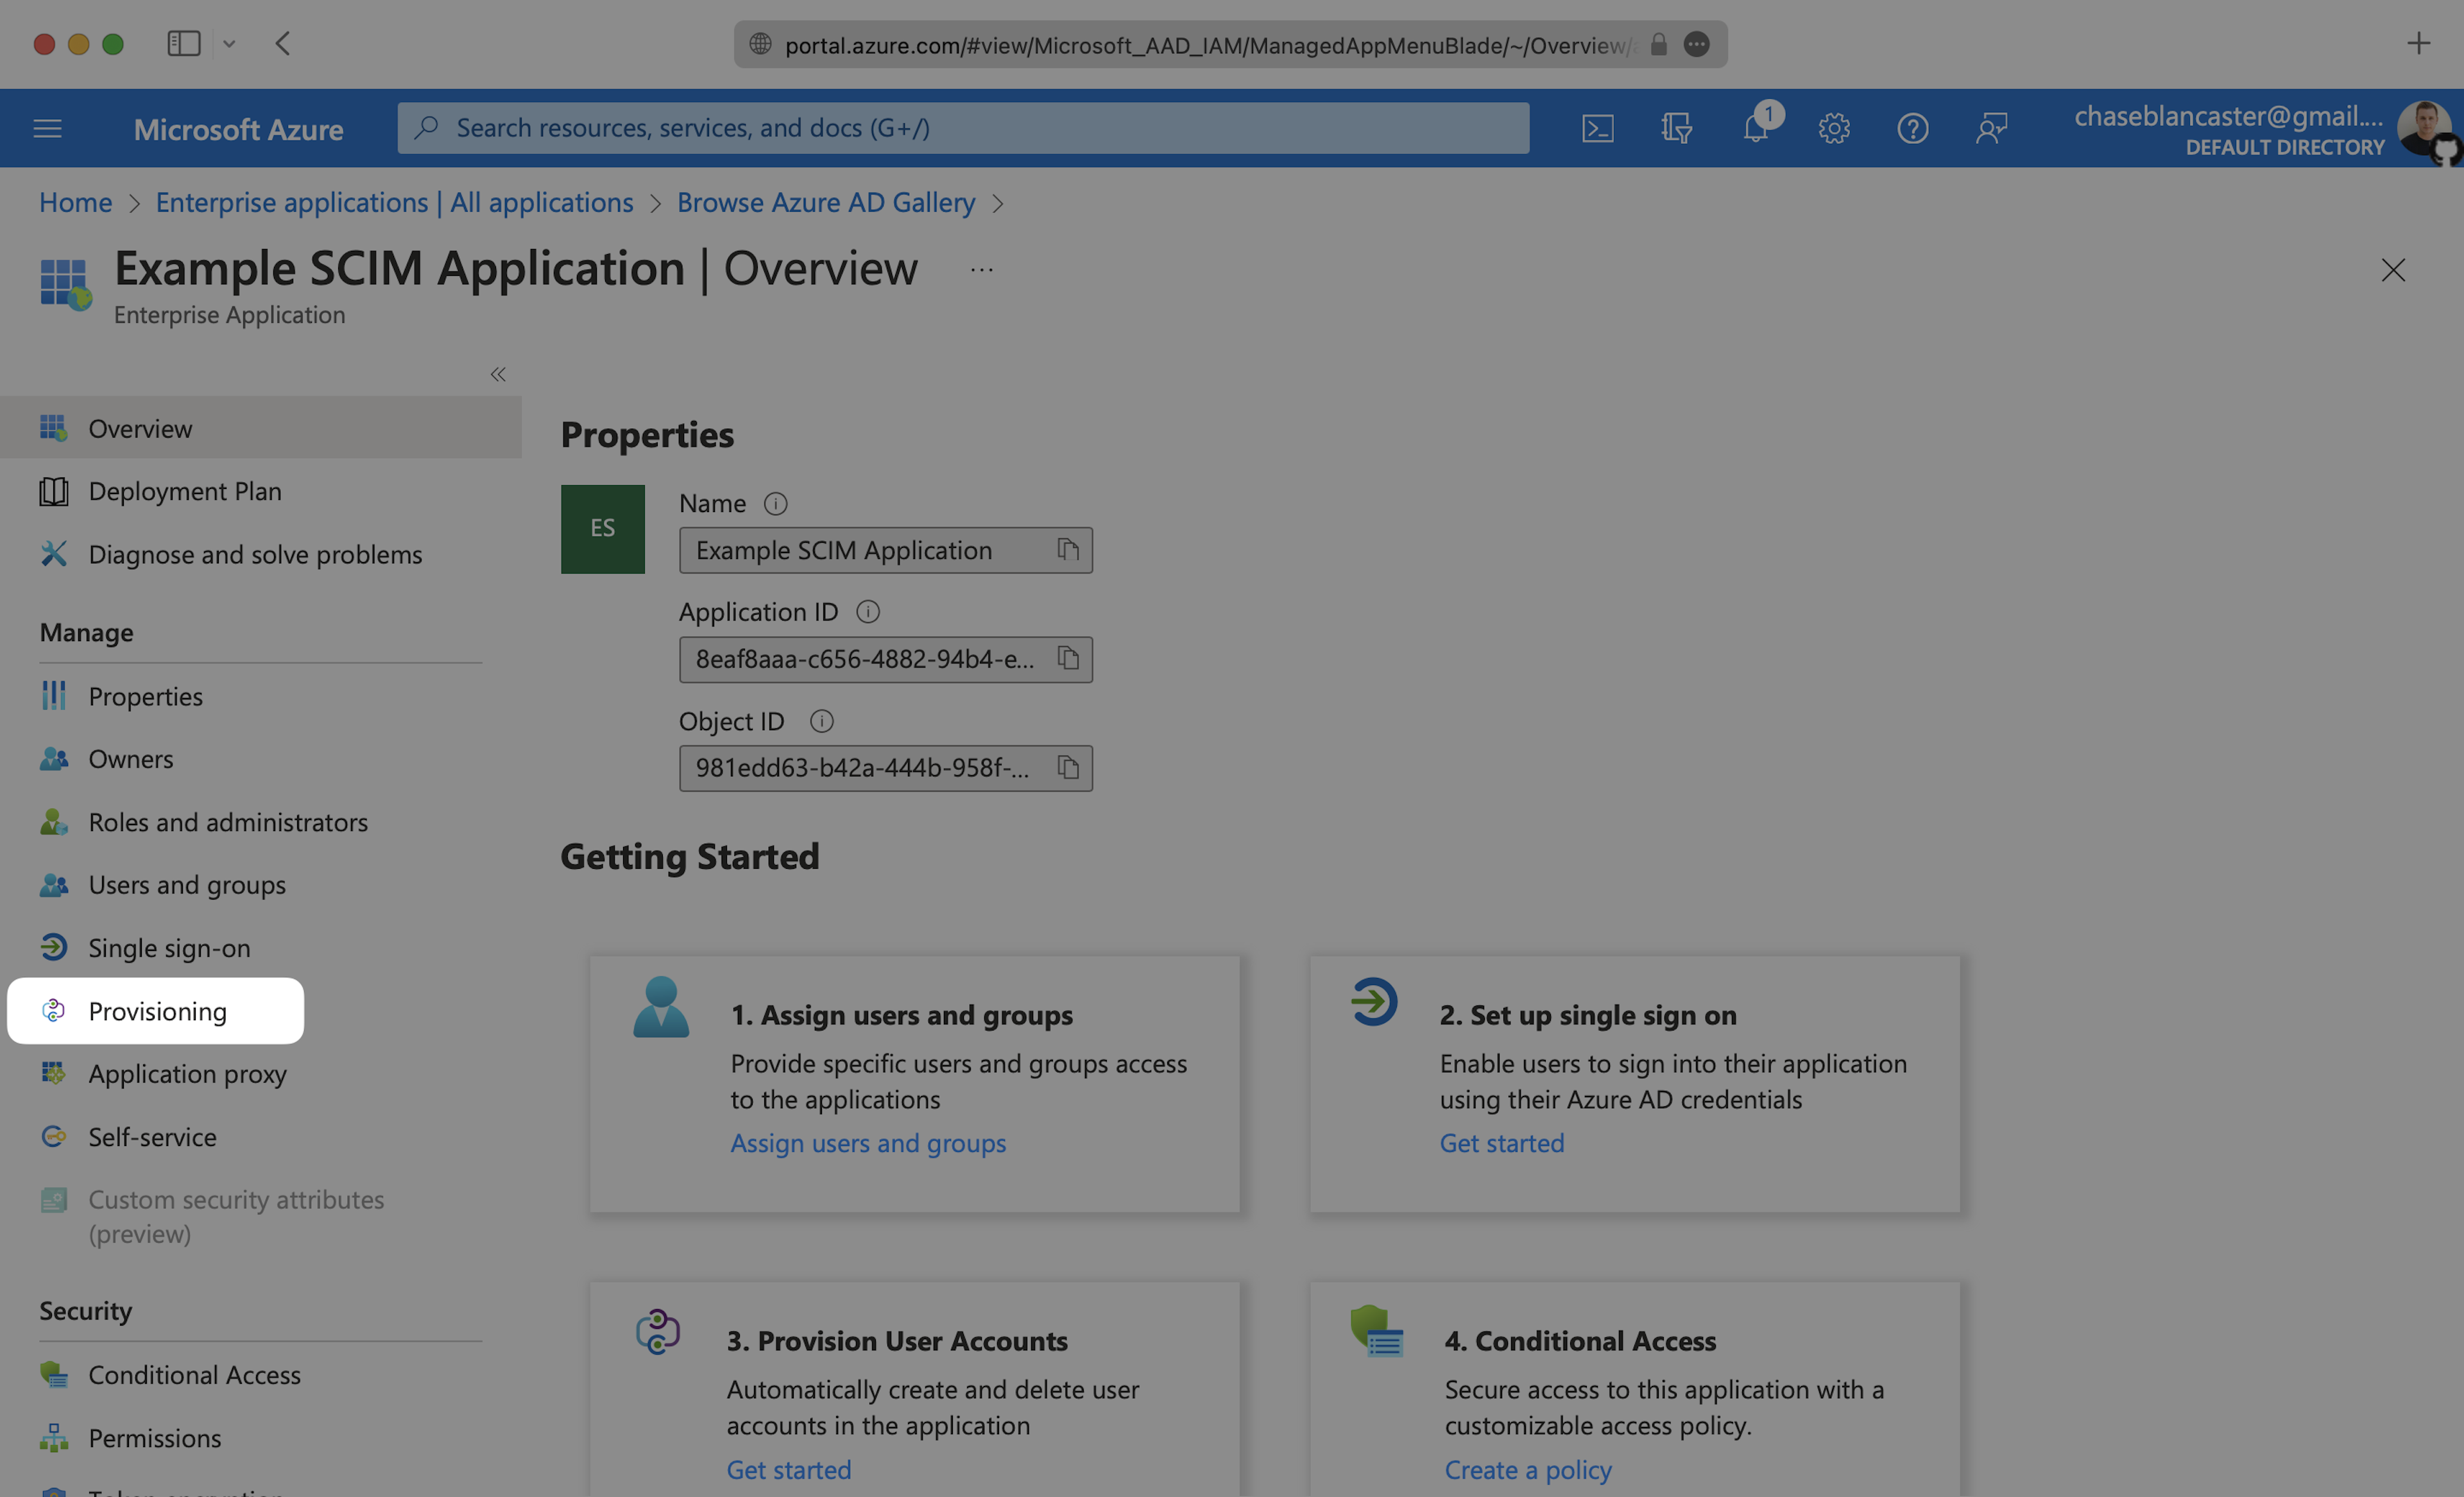Open the ellipsis more options menu
Viewport: 2464px width, 1497px height.
(x=981, y=270)
